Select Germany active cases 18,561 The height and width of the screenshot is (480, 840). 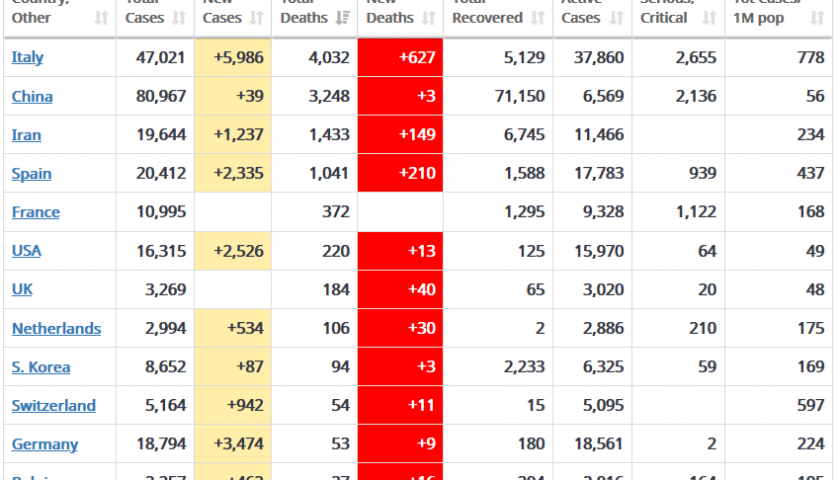(x=599, y=444)
